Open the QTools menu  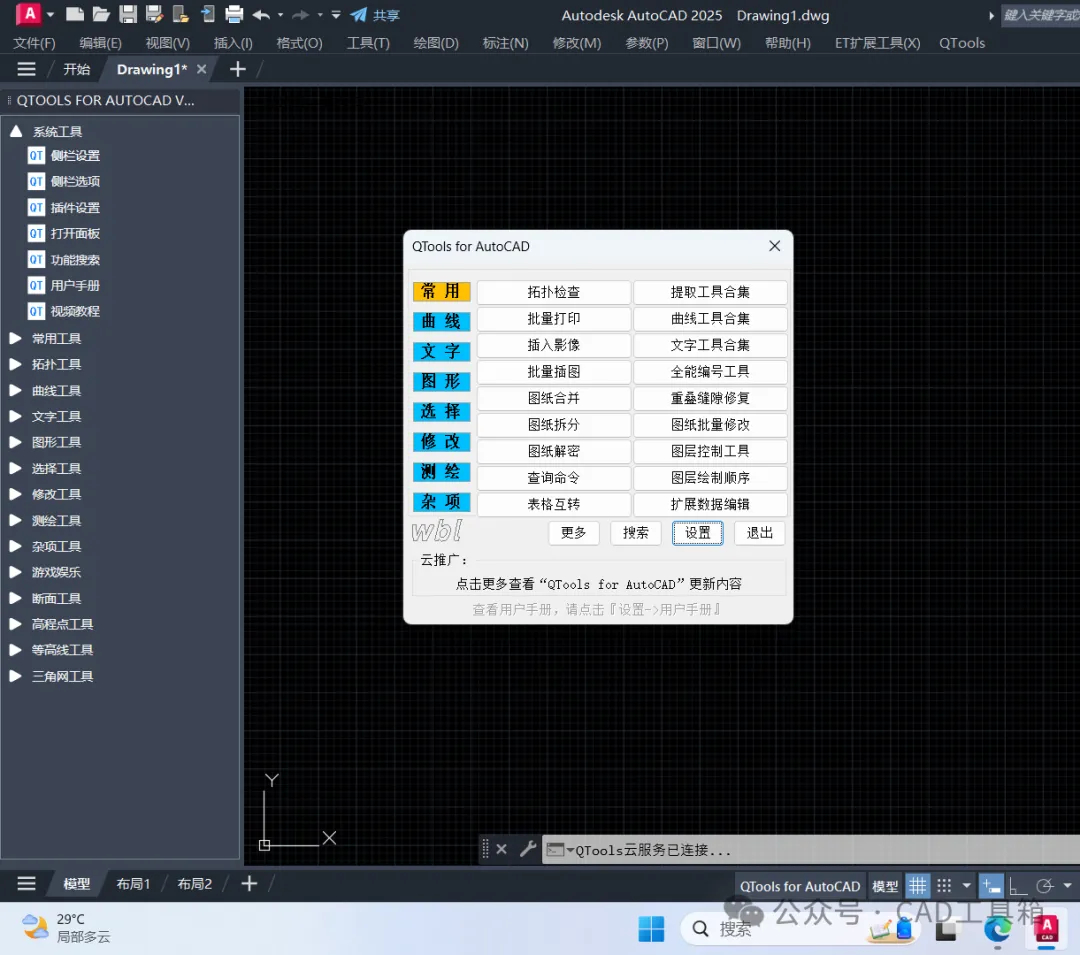[x=962, y=43]
